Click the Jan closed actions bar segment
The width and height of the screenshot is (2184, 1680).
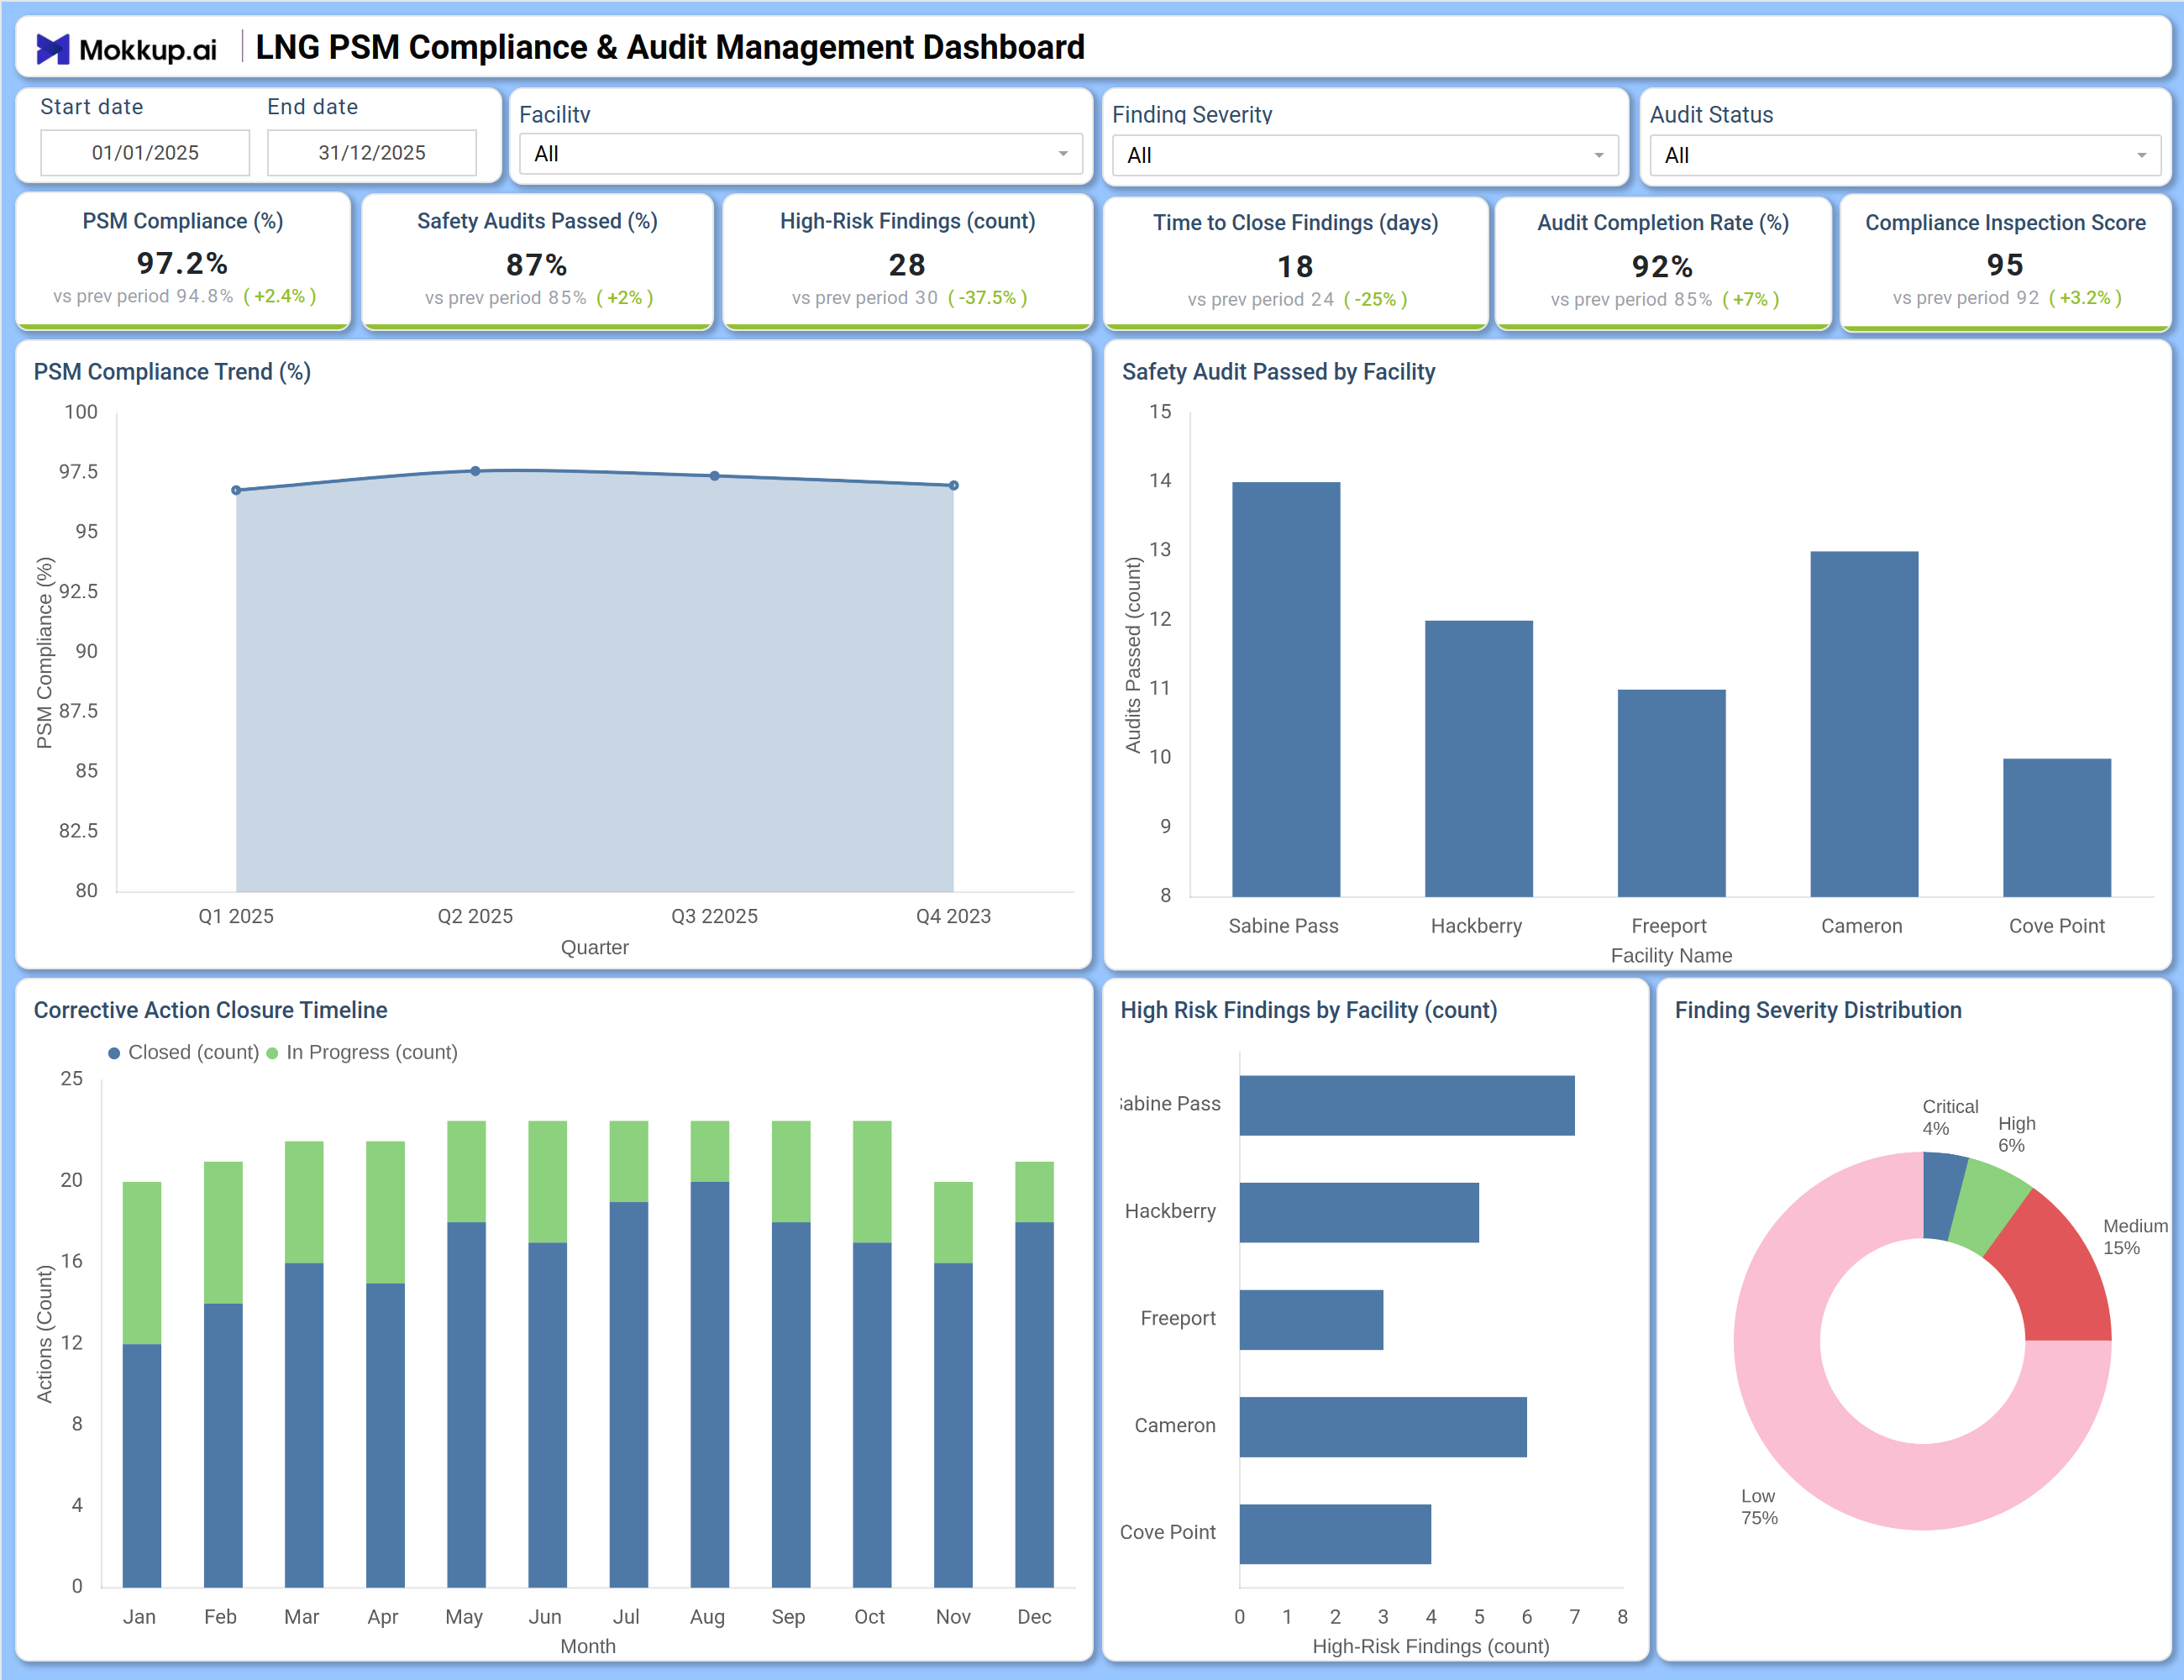[x=142, y=1465]
